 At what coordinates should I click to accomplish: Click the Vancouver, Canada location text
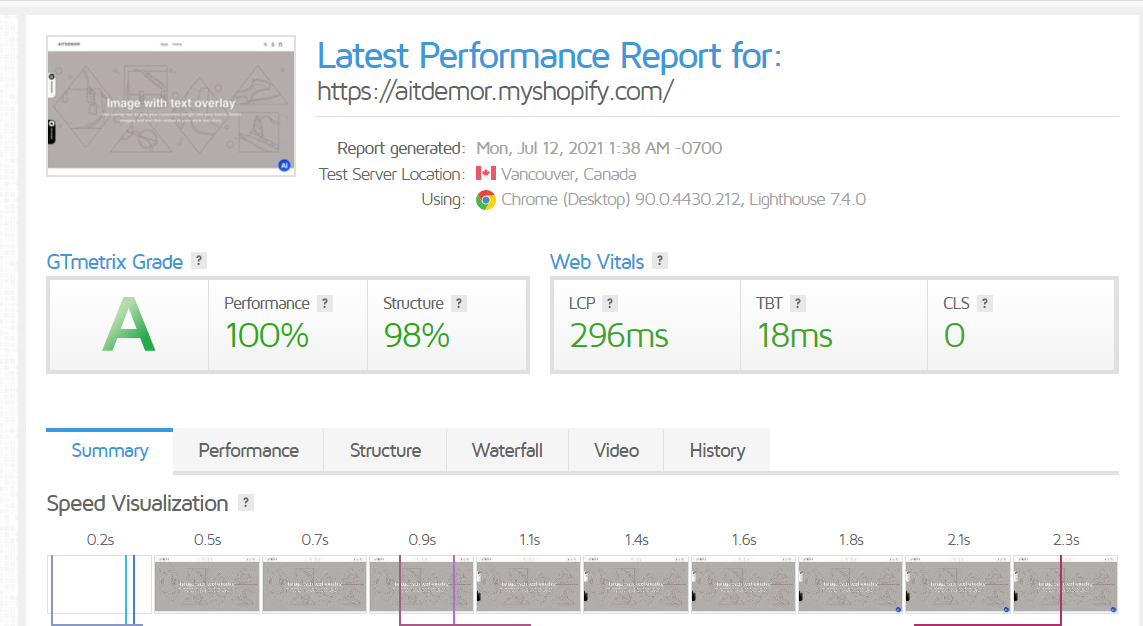(569, 174)
